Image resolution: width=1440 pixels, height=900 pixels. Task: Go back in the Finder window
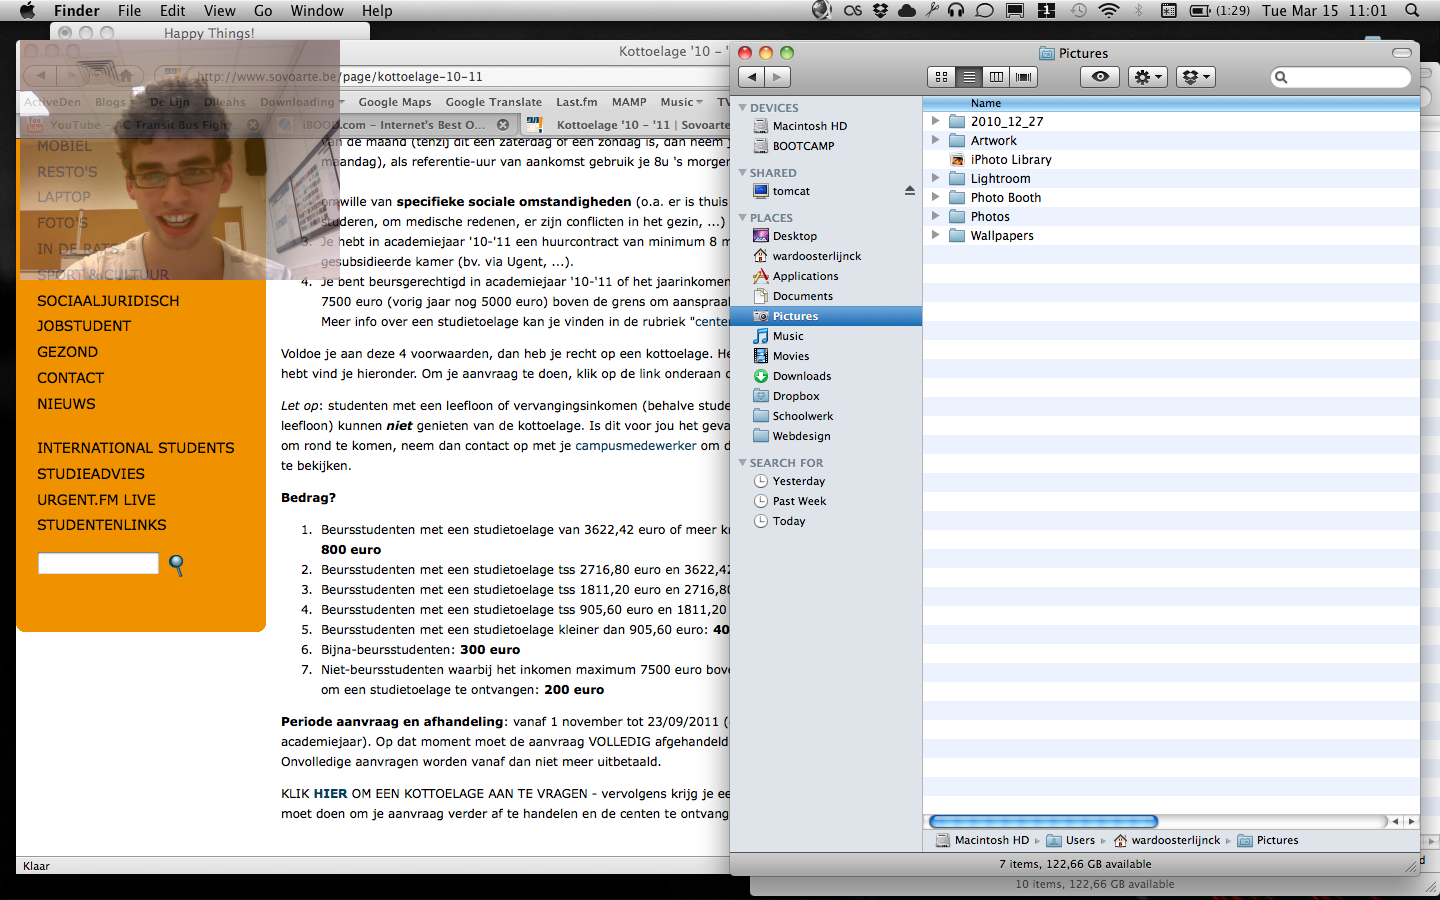click(752, 77)
